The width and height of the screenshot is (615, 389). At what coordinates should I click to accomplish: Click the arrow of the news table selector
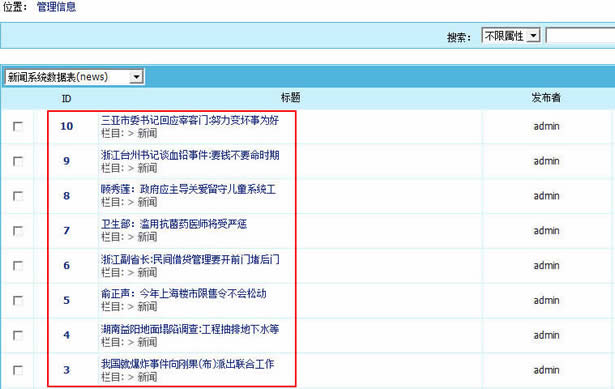click(136, 77)
